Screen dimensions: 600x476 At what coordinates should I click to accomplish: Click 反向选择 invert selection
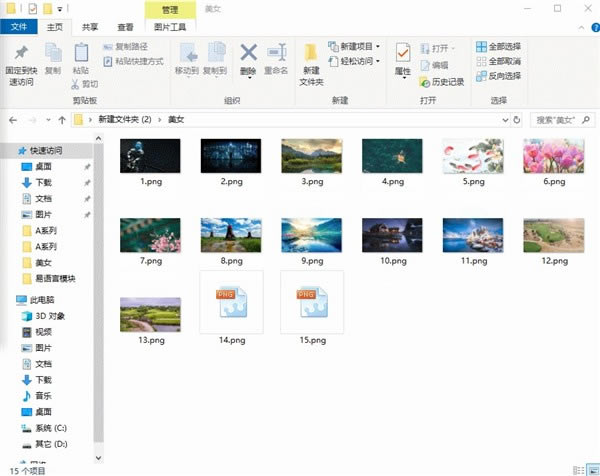(498, 76)
